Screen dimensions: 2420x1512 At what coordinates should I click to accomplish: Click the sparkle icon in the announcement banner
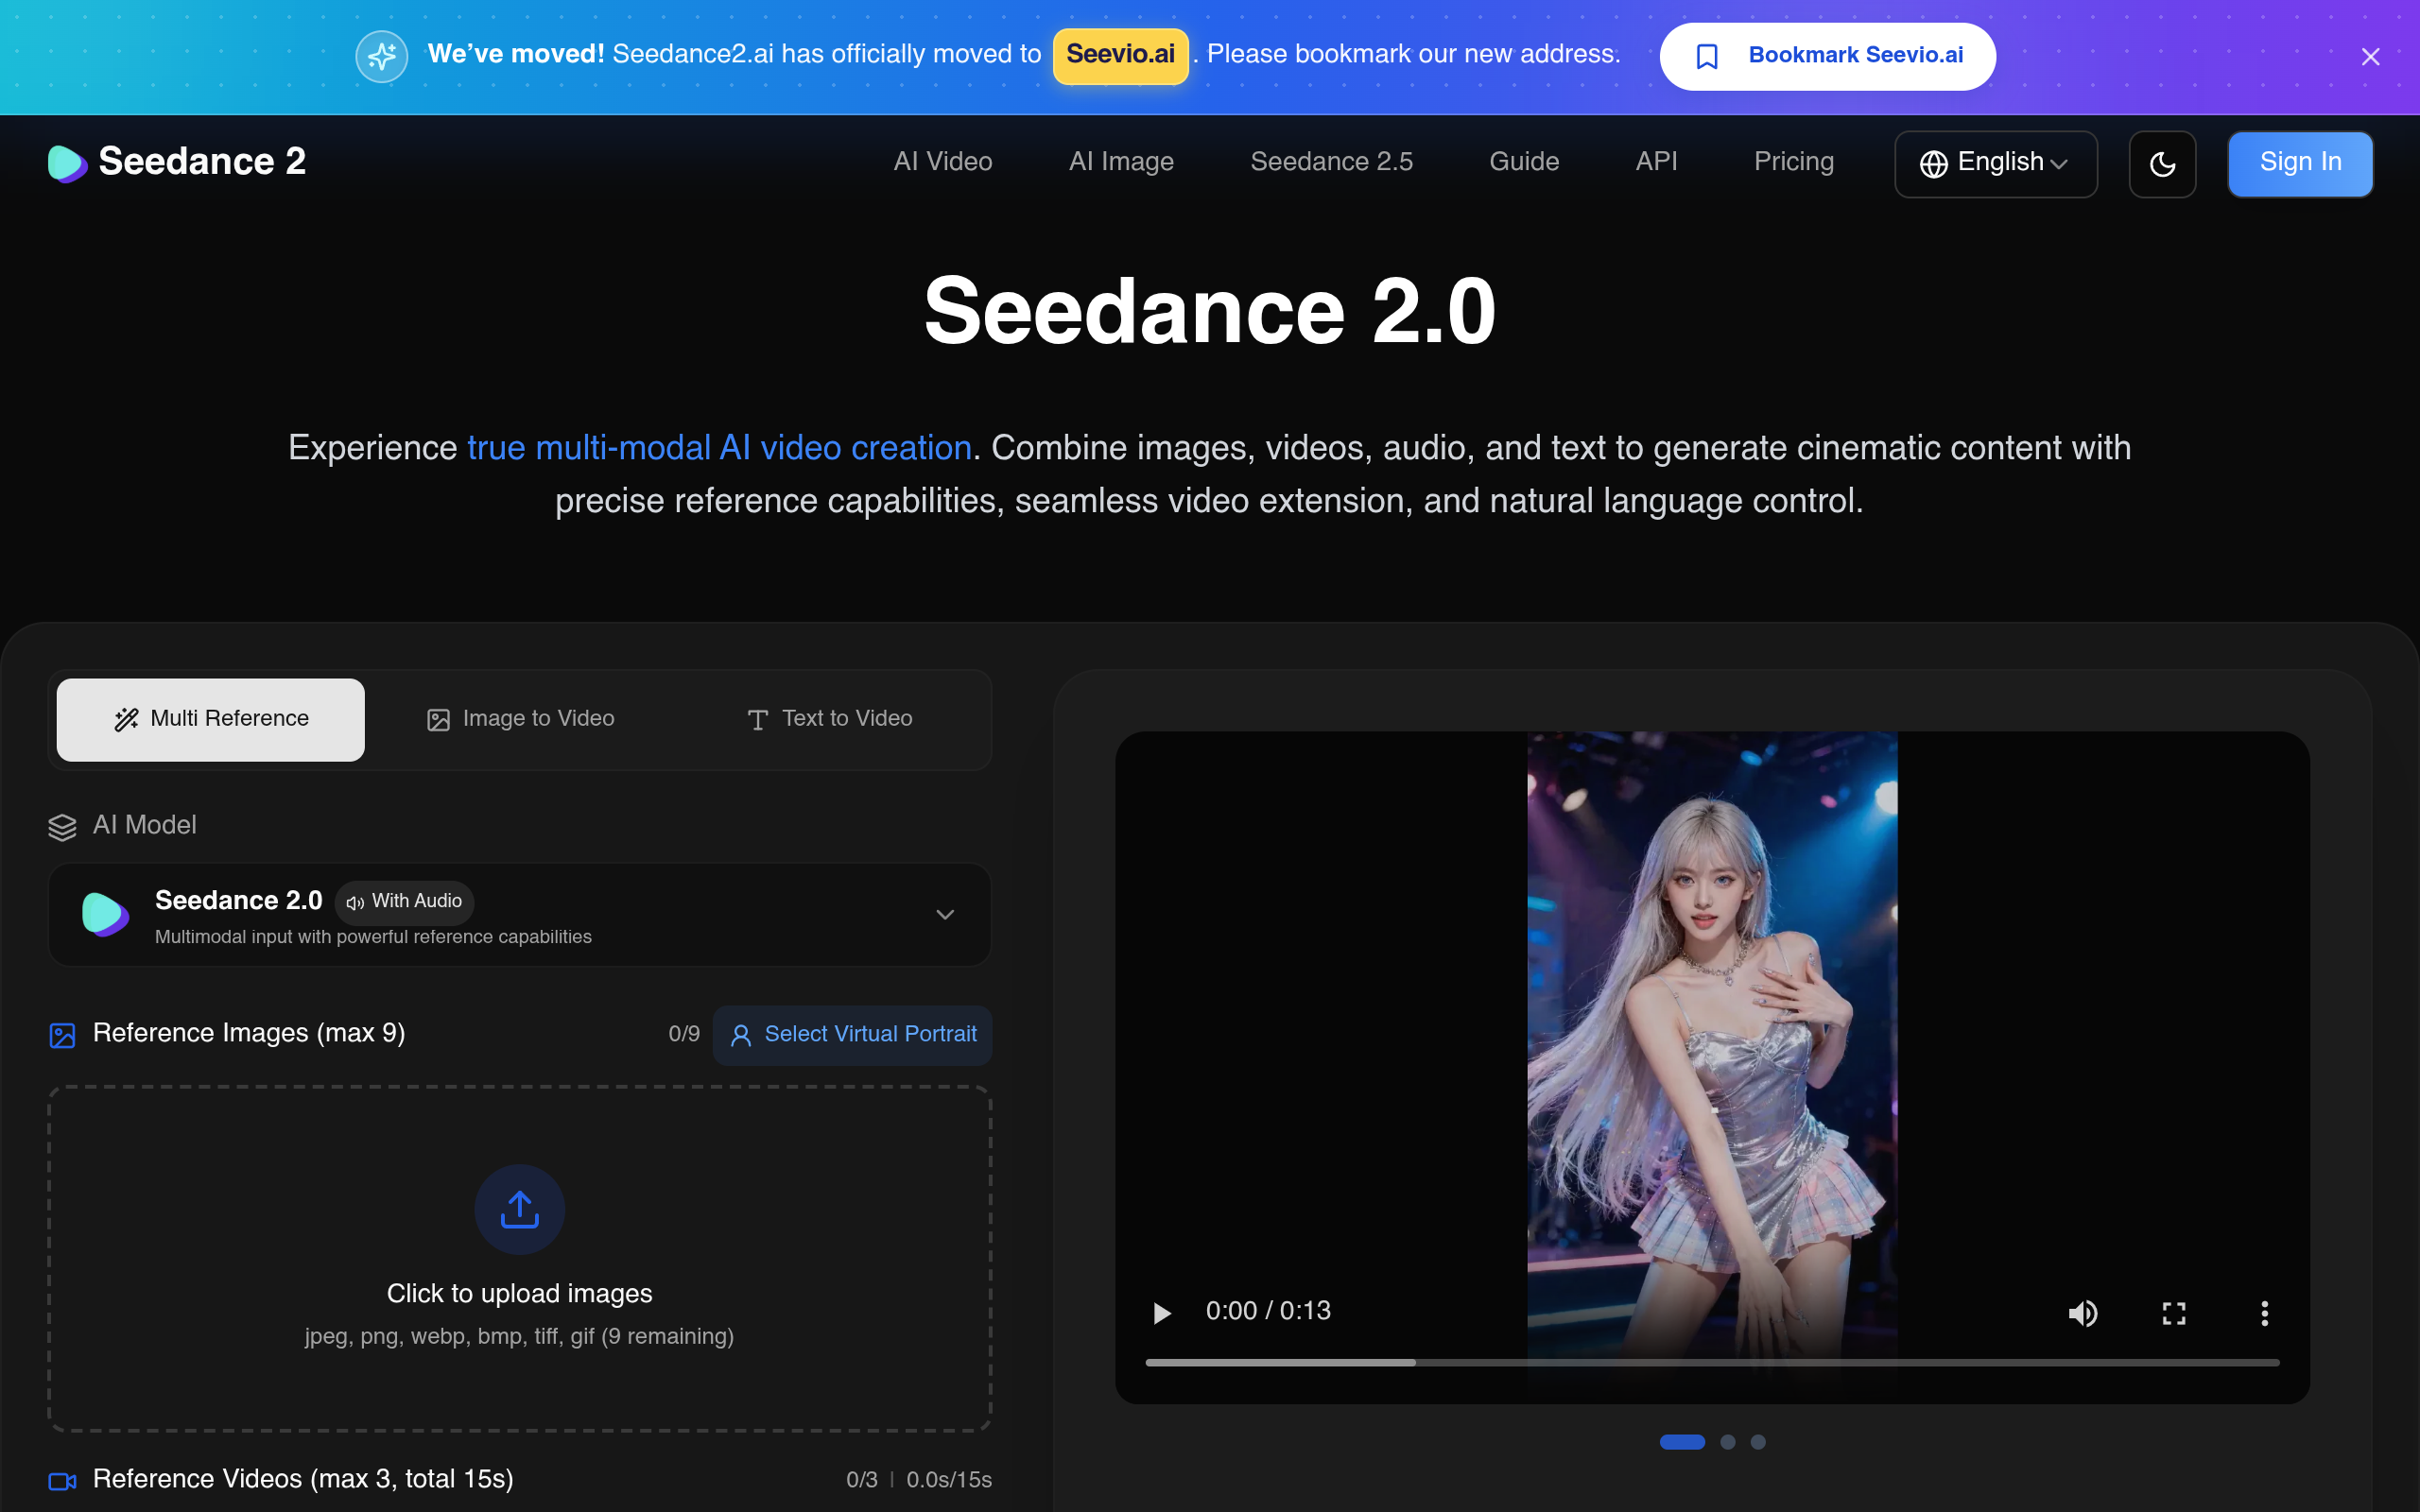point(382,56)
